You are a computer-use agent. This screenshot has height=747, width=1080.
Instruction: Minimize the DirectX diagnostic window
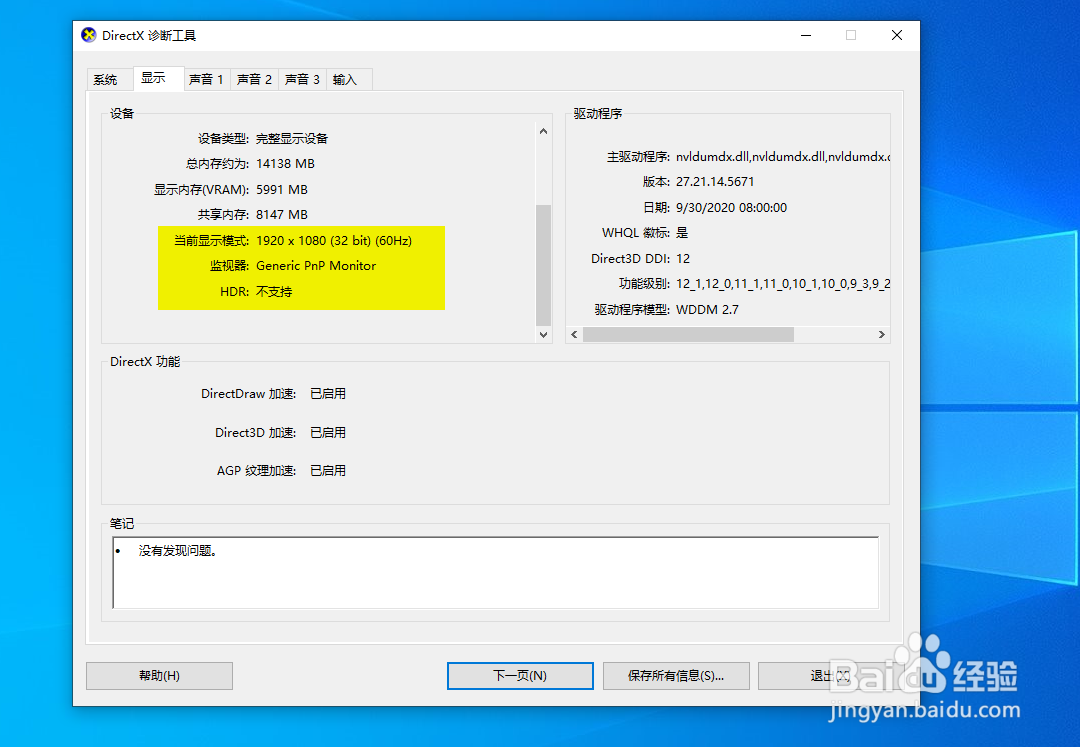point(806,35)
